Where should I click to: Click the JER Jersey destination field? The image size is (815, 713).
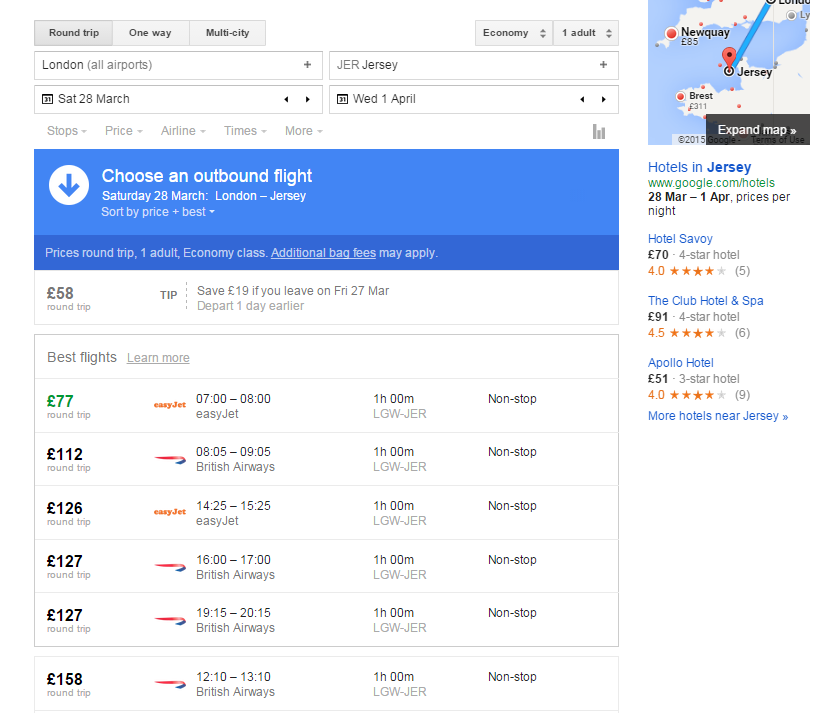pos(474,65)
